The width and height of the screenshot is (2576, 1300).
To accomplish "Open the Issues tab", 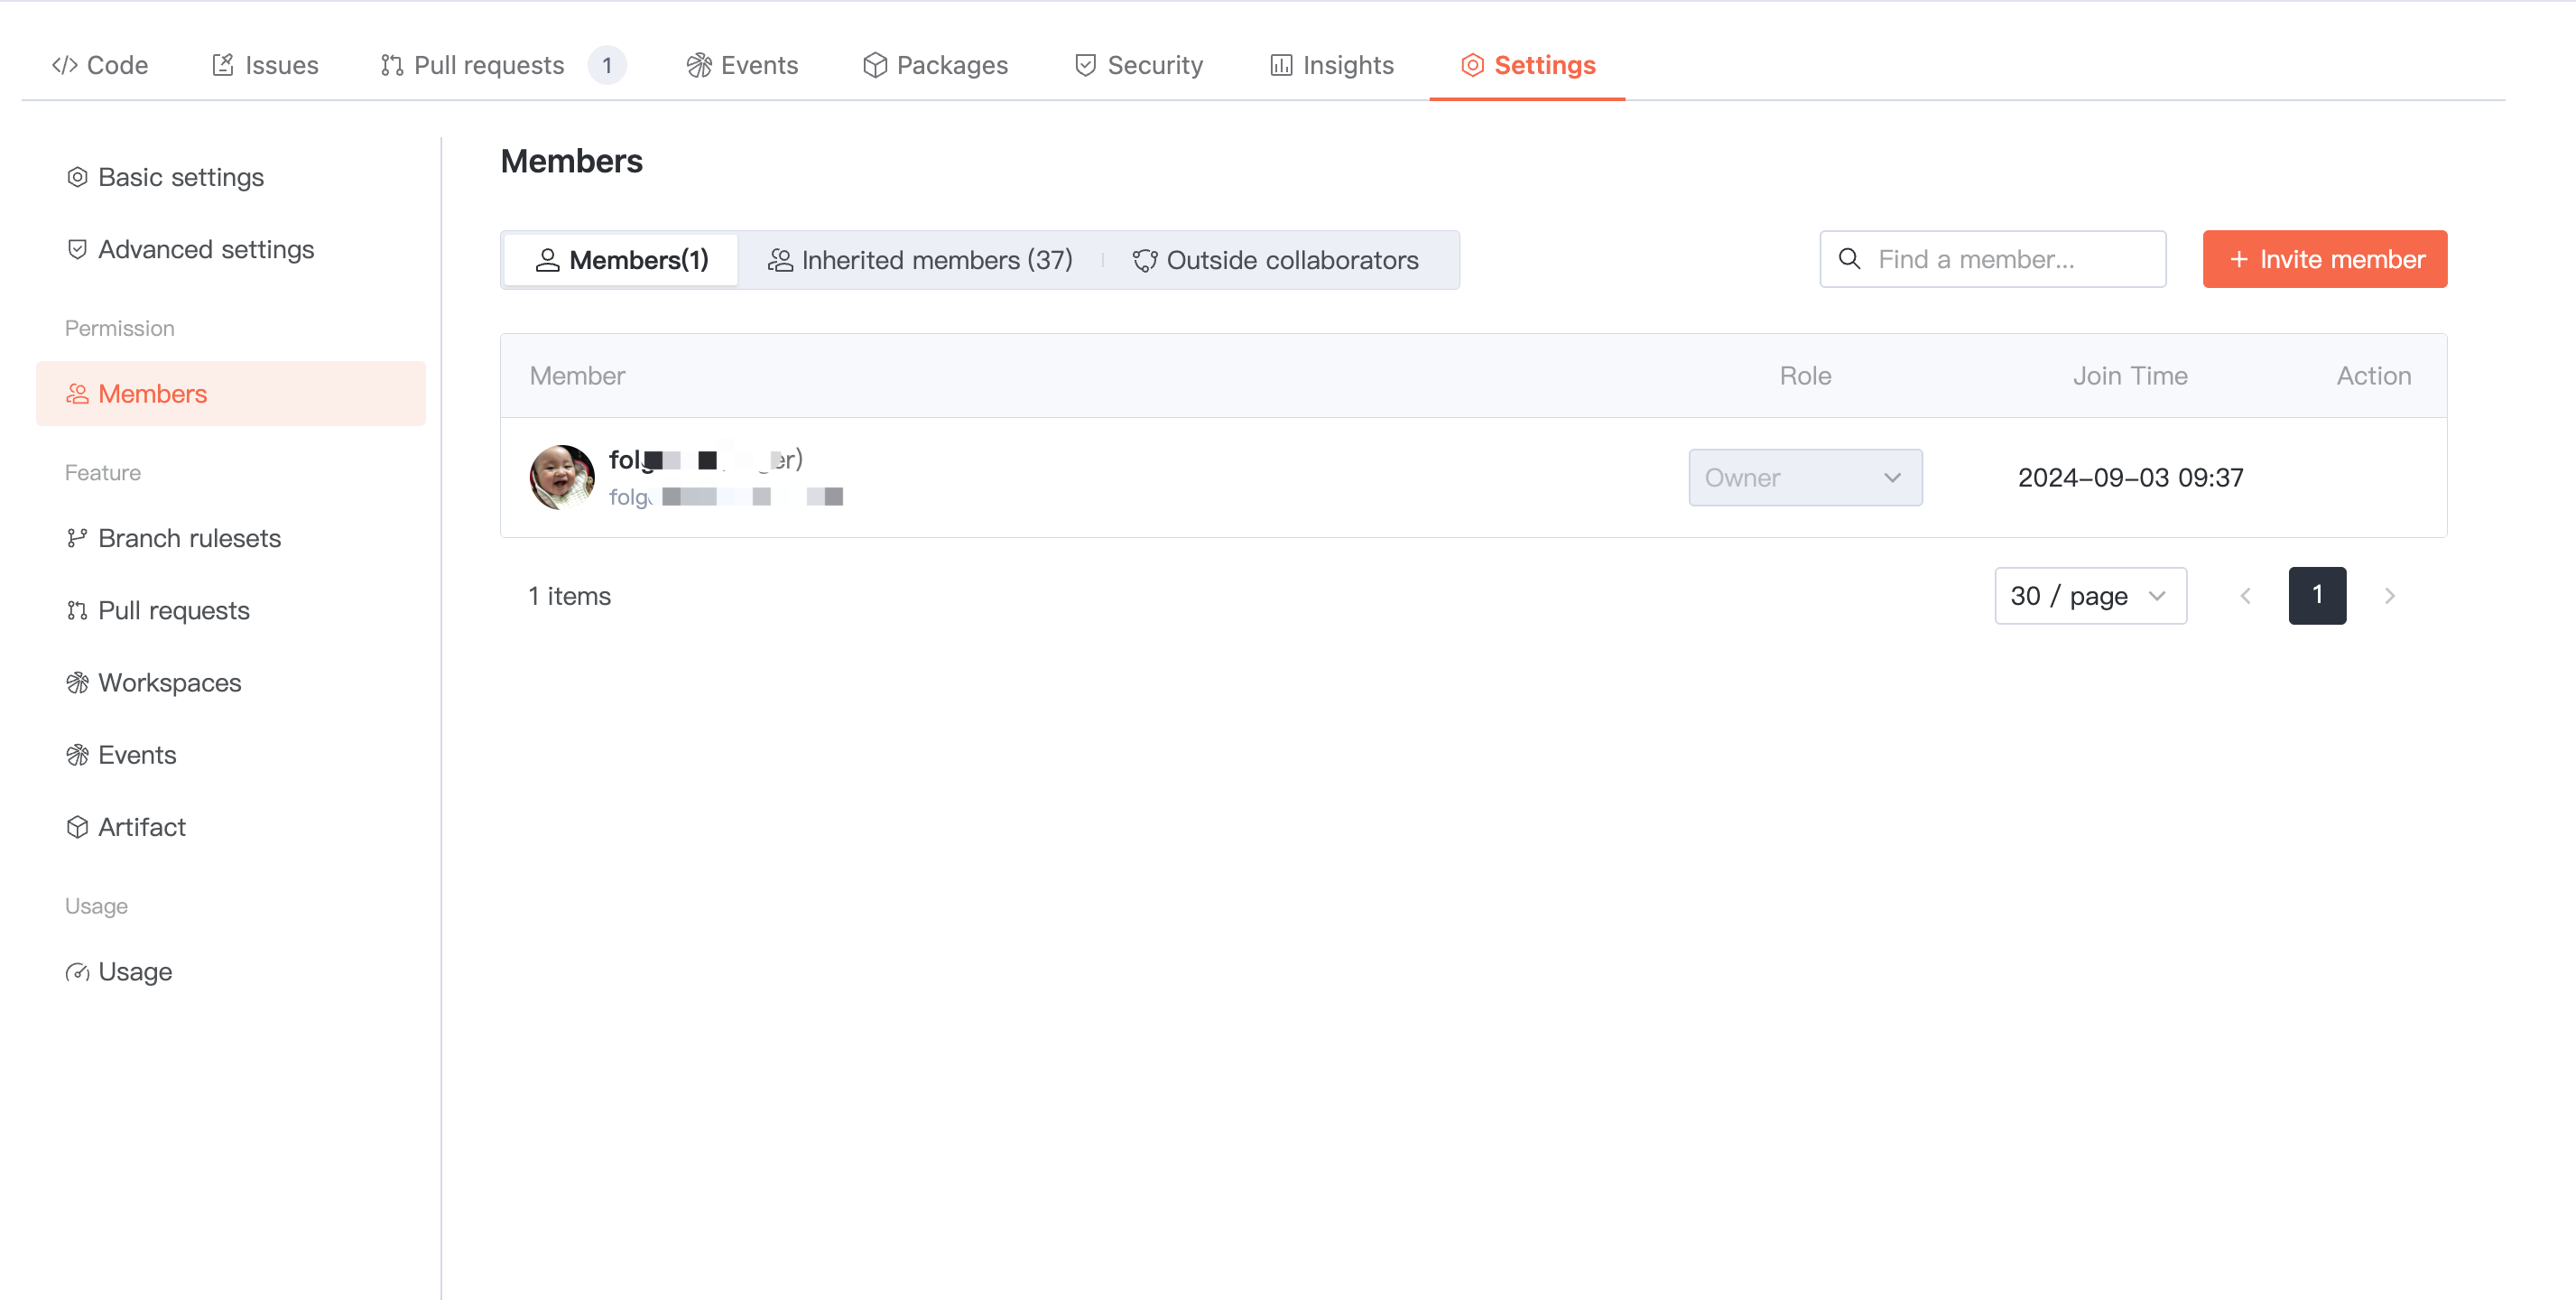I will pyautogui.click(x=265, y=65).
